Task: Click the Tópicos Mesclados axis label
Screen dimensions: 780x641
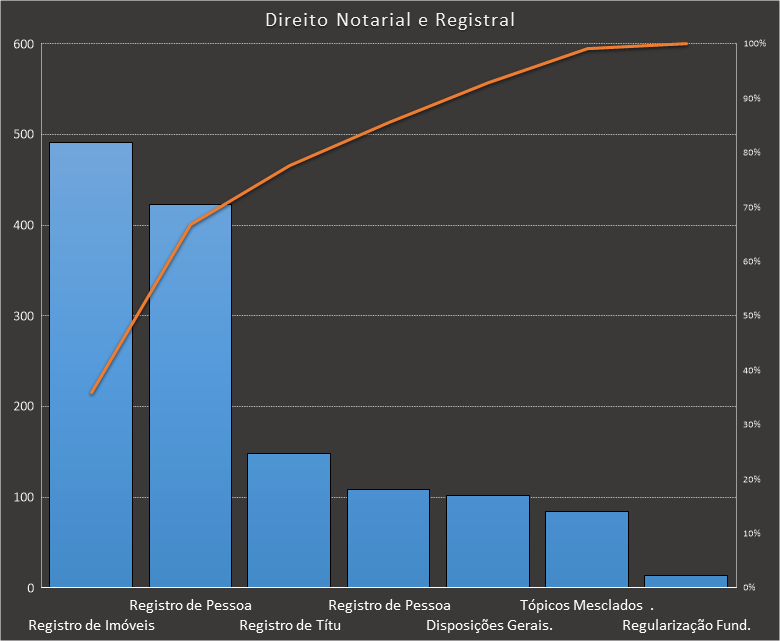Action: coord(581,605)
